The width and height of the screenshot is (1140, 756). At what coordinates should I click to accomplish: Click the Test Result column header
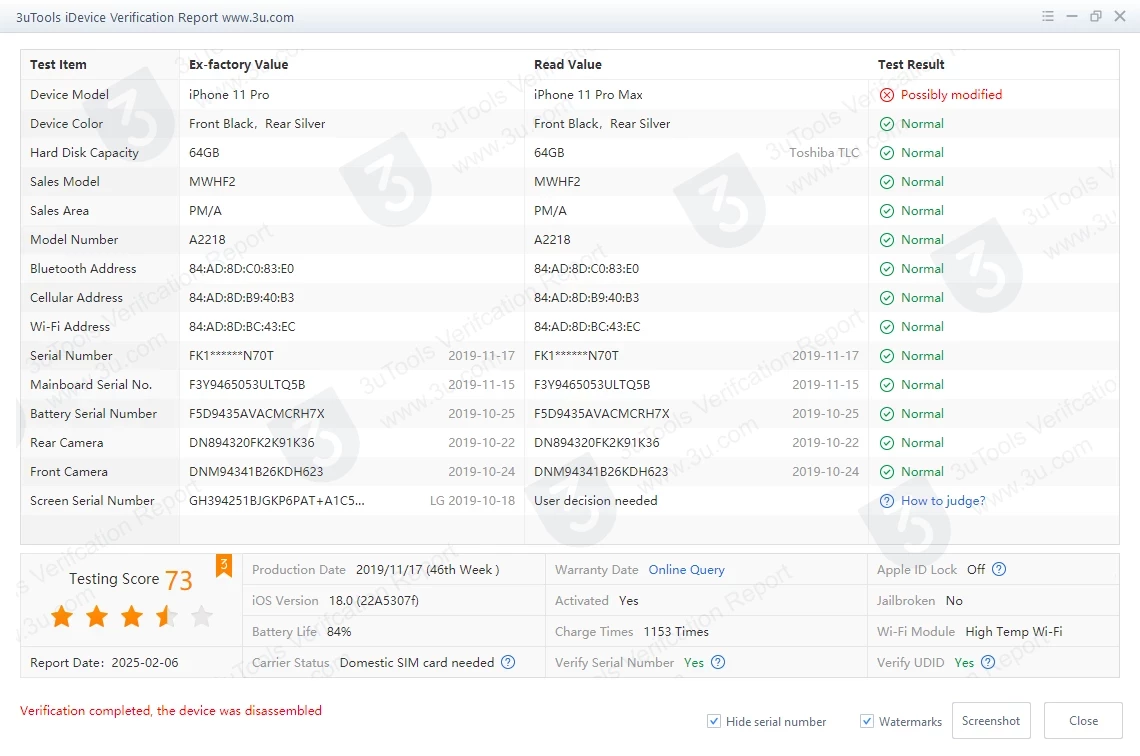tap(911, 65)
